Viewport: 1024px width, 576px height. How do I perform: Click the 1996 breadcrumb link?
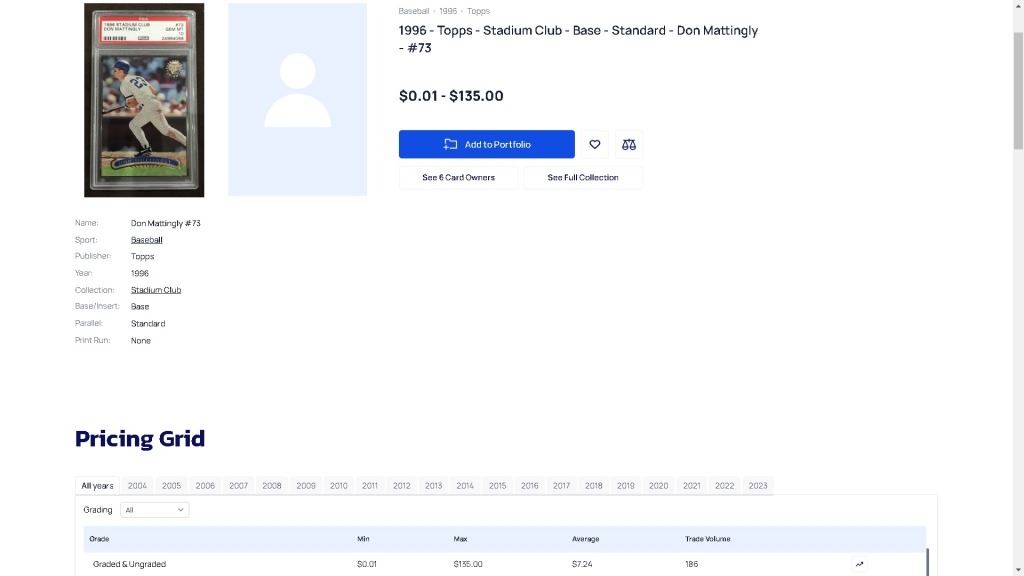(x=447, y=11)
